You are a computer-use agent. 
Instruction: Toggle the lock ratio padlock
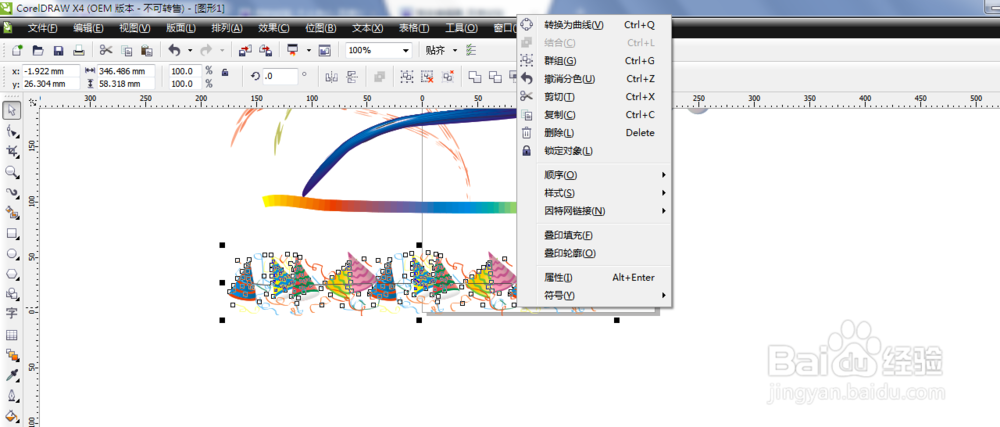(x=224, y=73)
